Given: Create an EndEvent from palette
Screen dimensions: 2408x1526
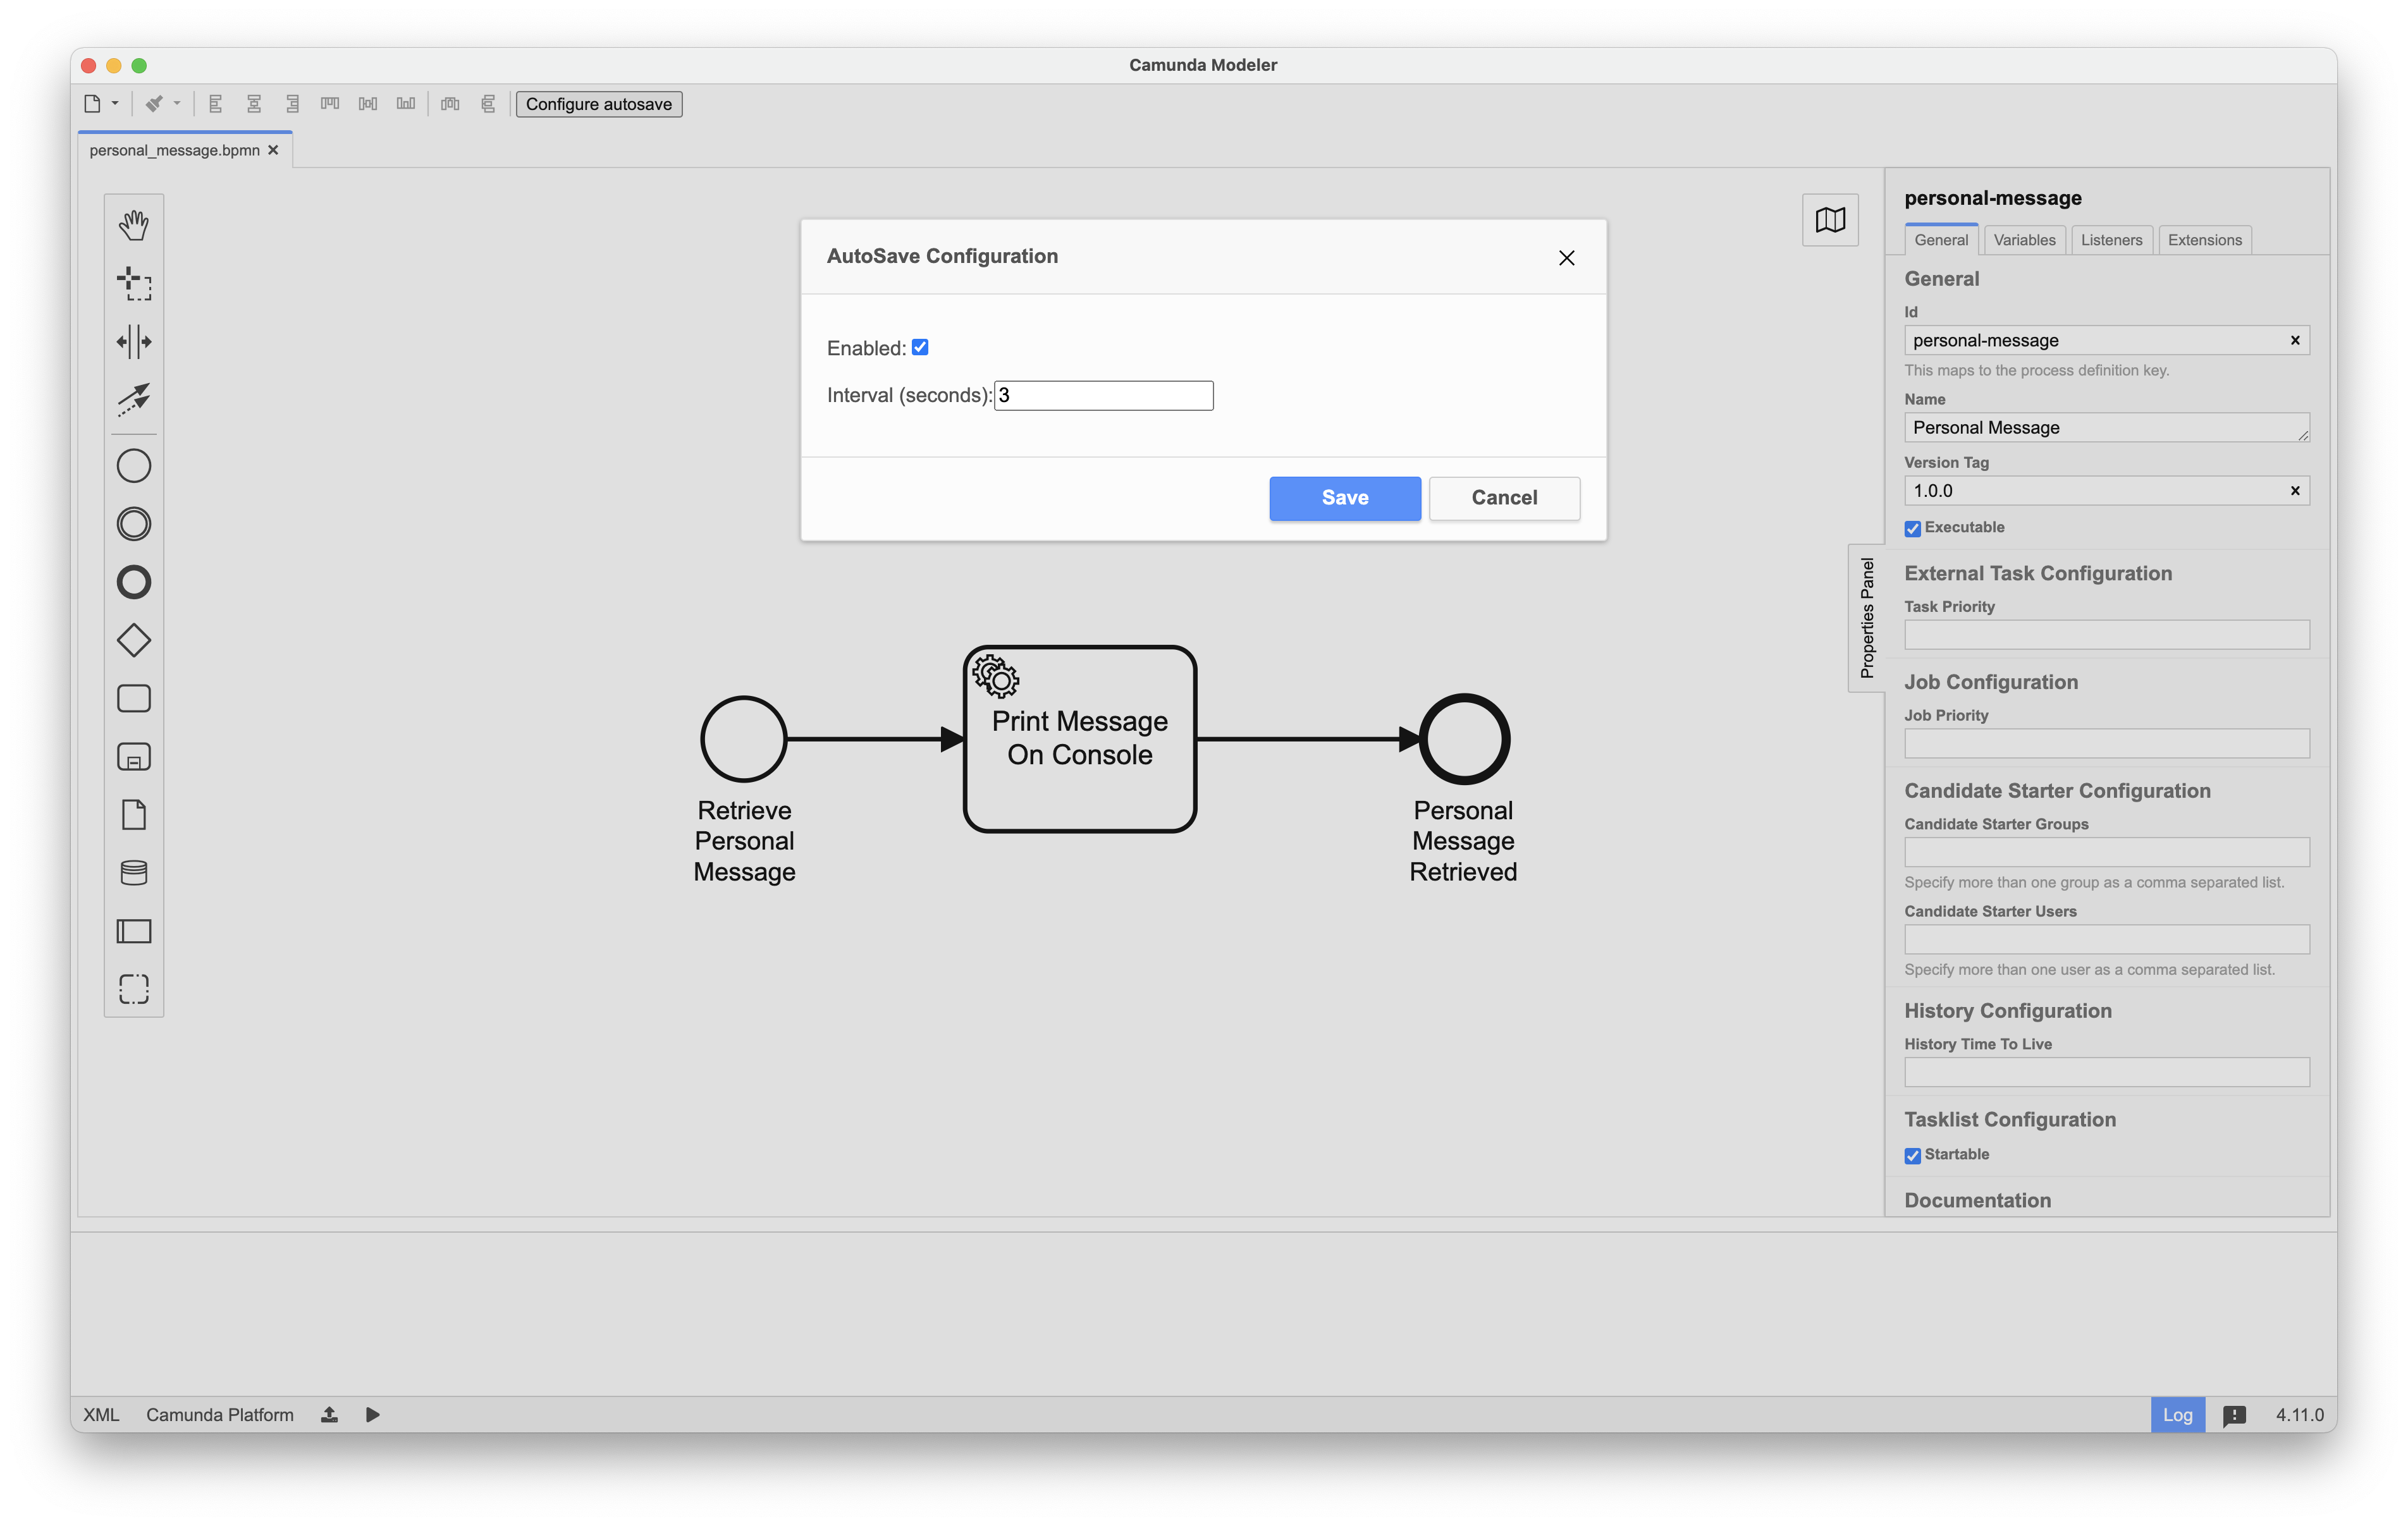Looking at the screenshot, I should [x=134, y=582].
